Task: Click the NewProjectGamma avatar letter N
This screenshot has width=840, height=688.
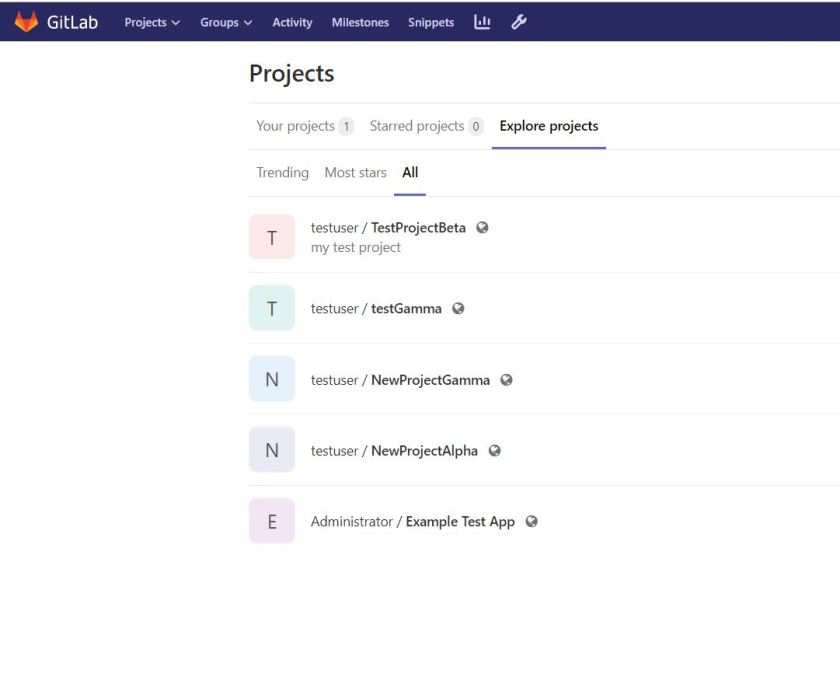Action: pos(271,379)
